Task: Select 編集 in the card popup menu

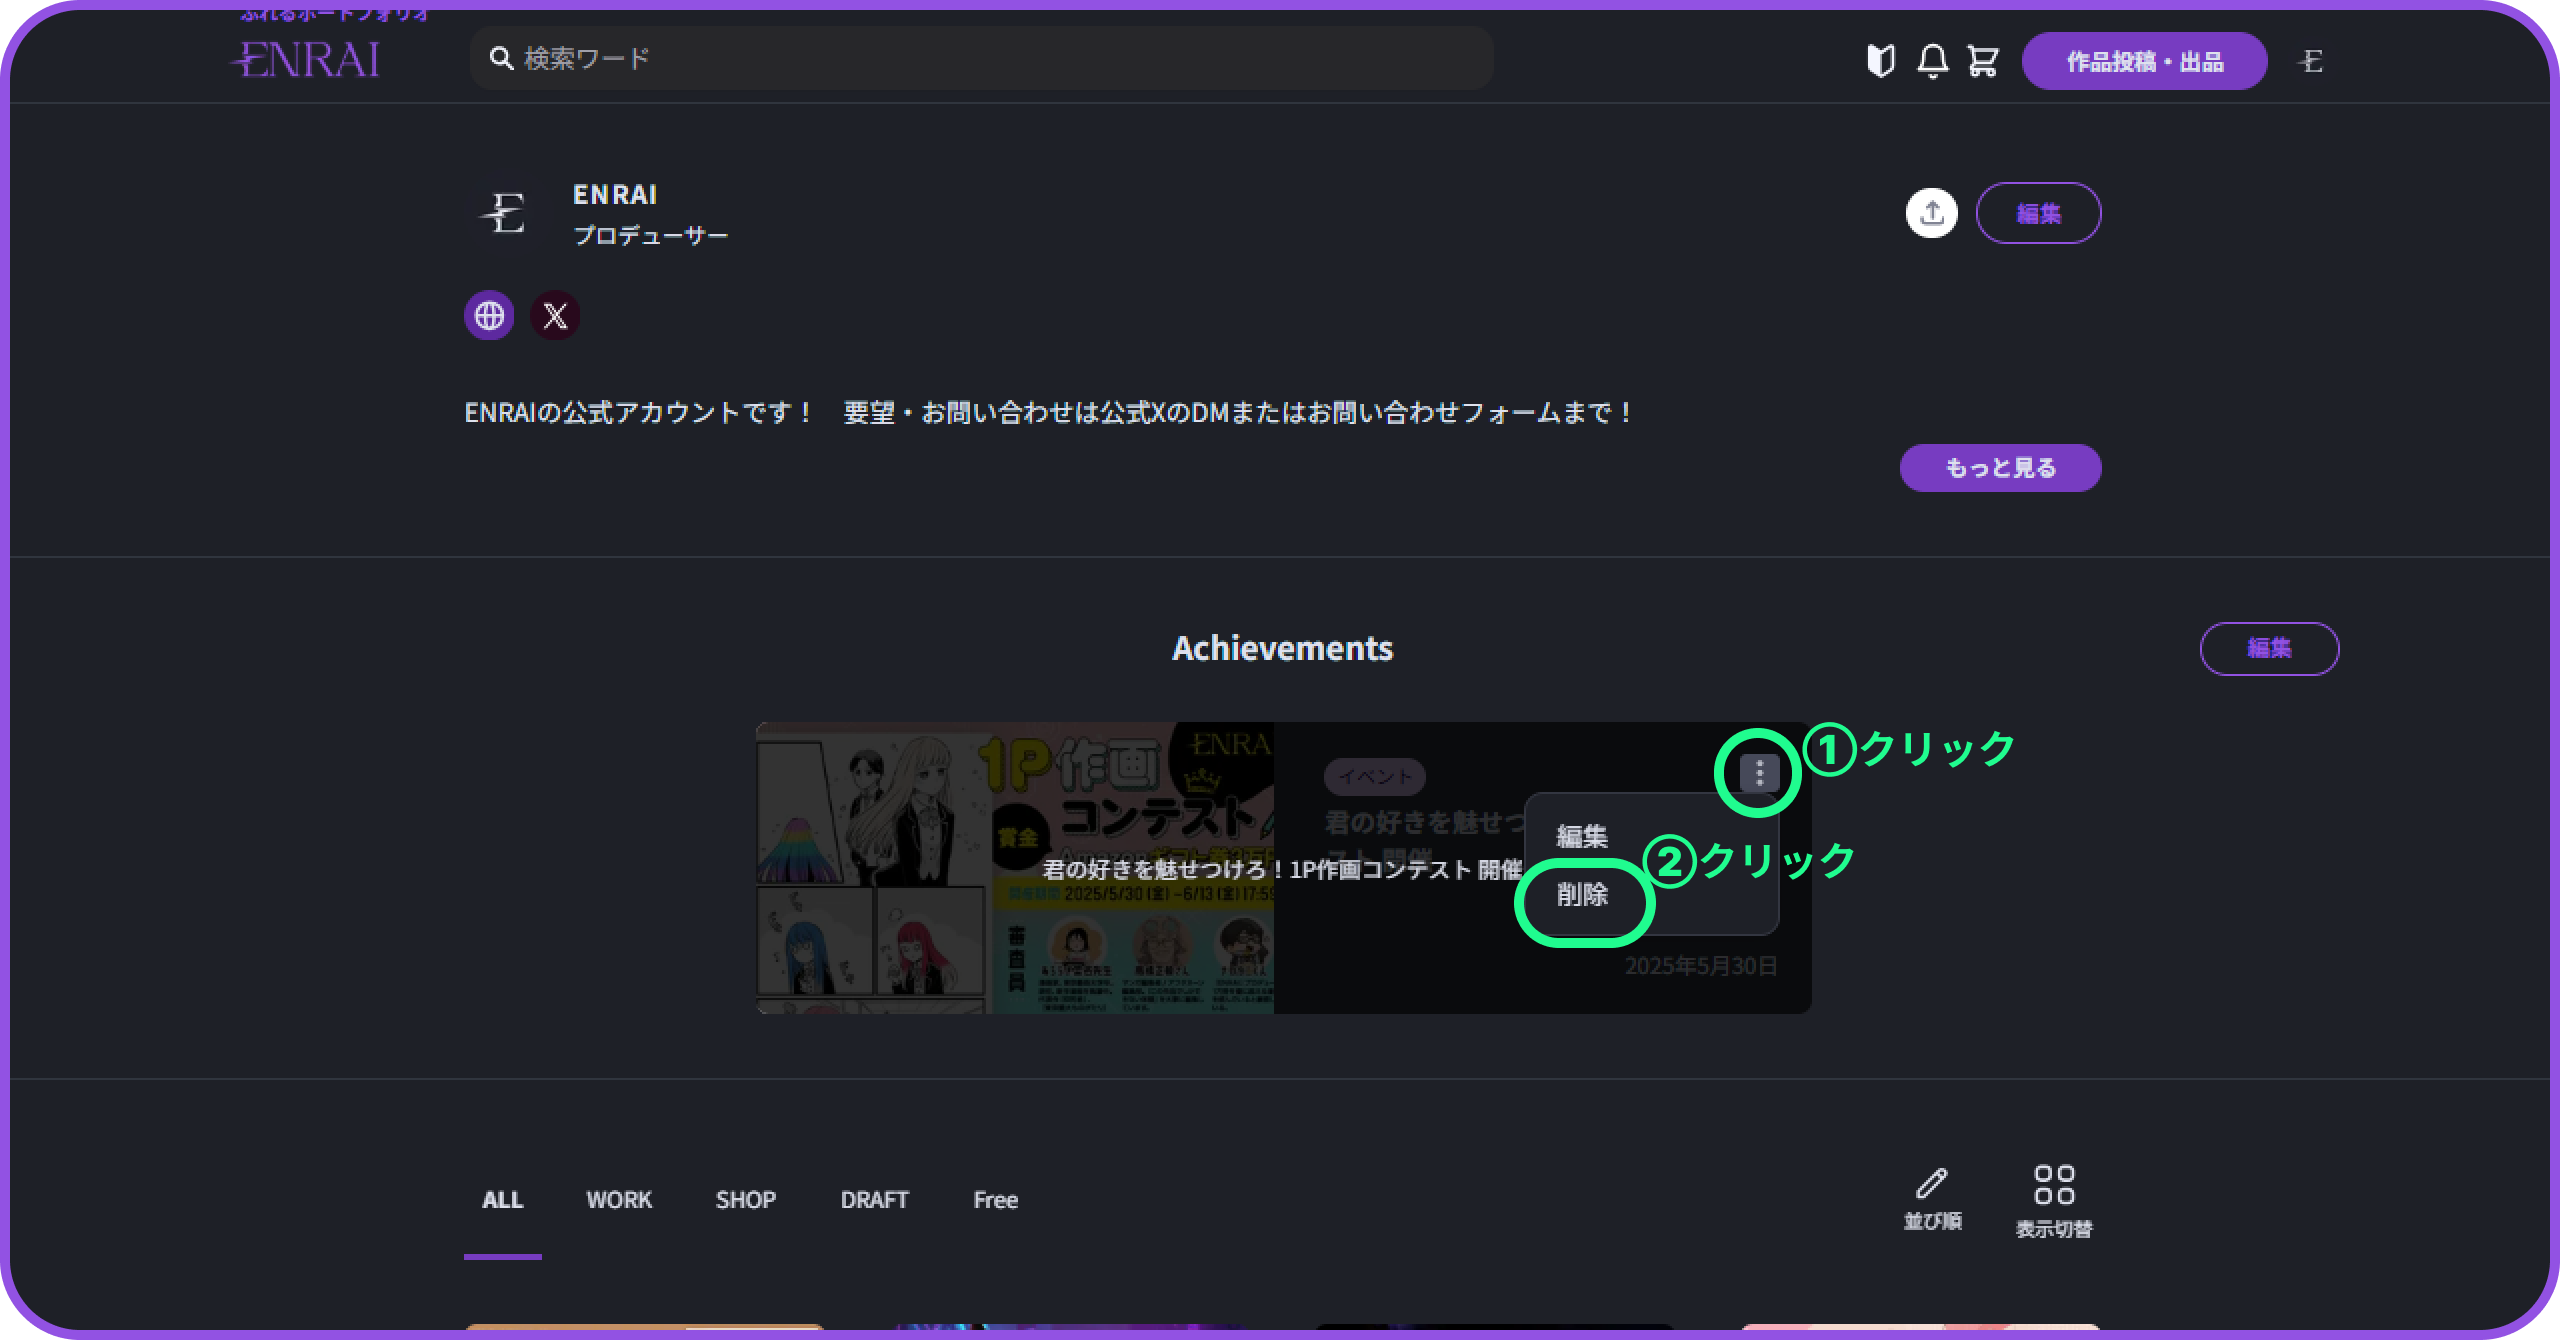Action: [1582, 836]
